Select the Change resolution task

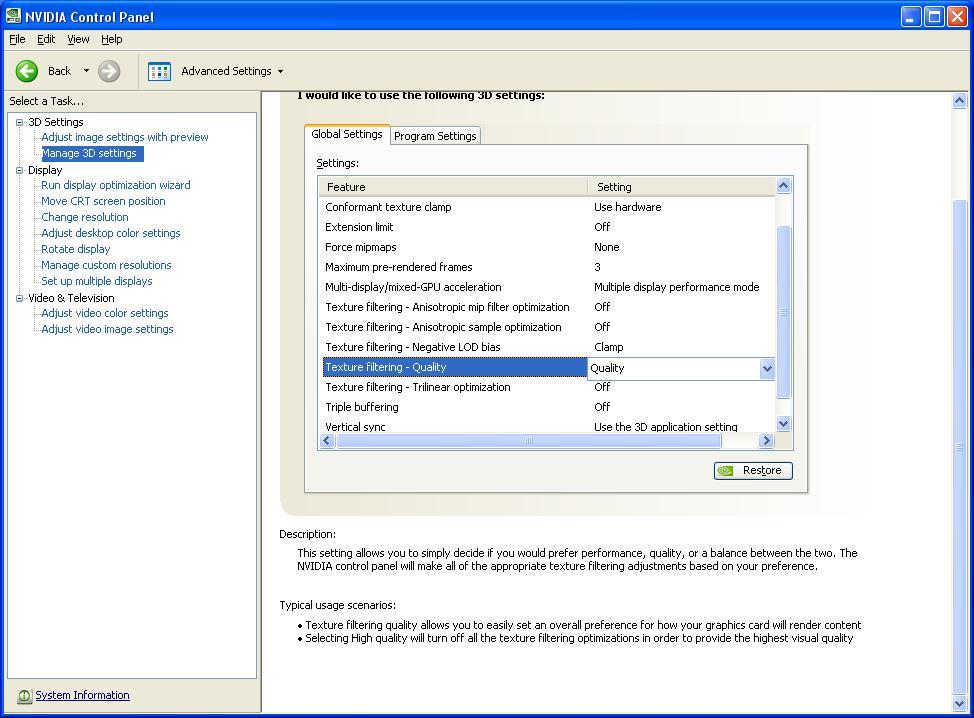click(x=83, y=217)
